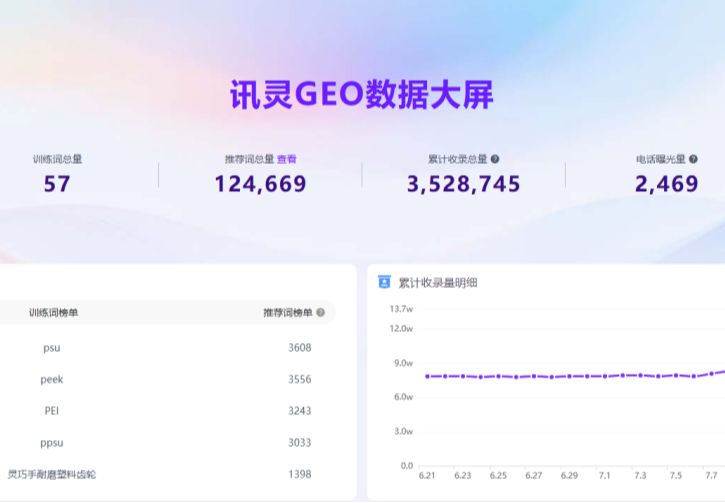Click the peek row keyword
This screenshot has height=503, width=725.
[x=52, y=379]
